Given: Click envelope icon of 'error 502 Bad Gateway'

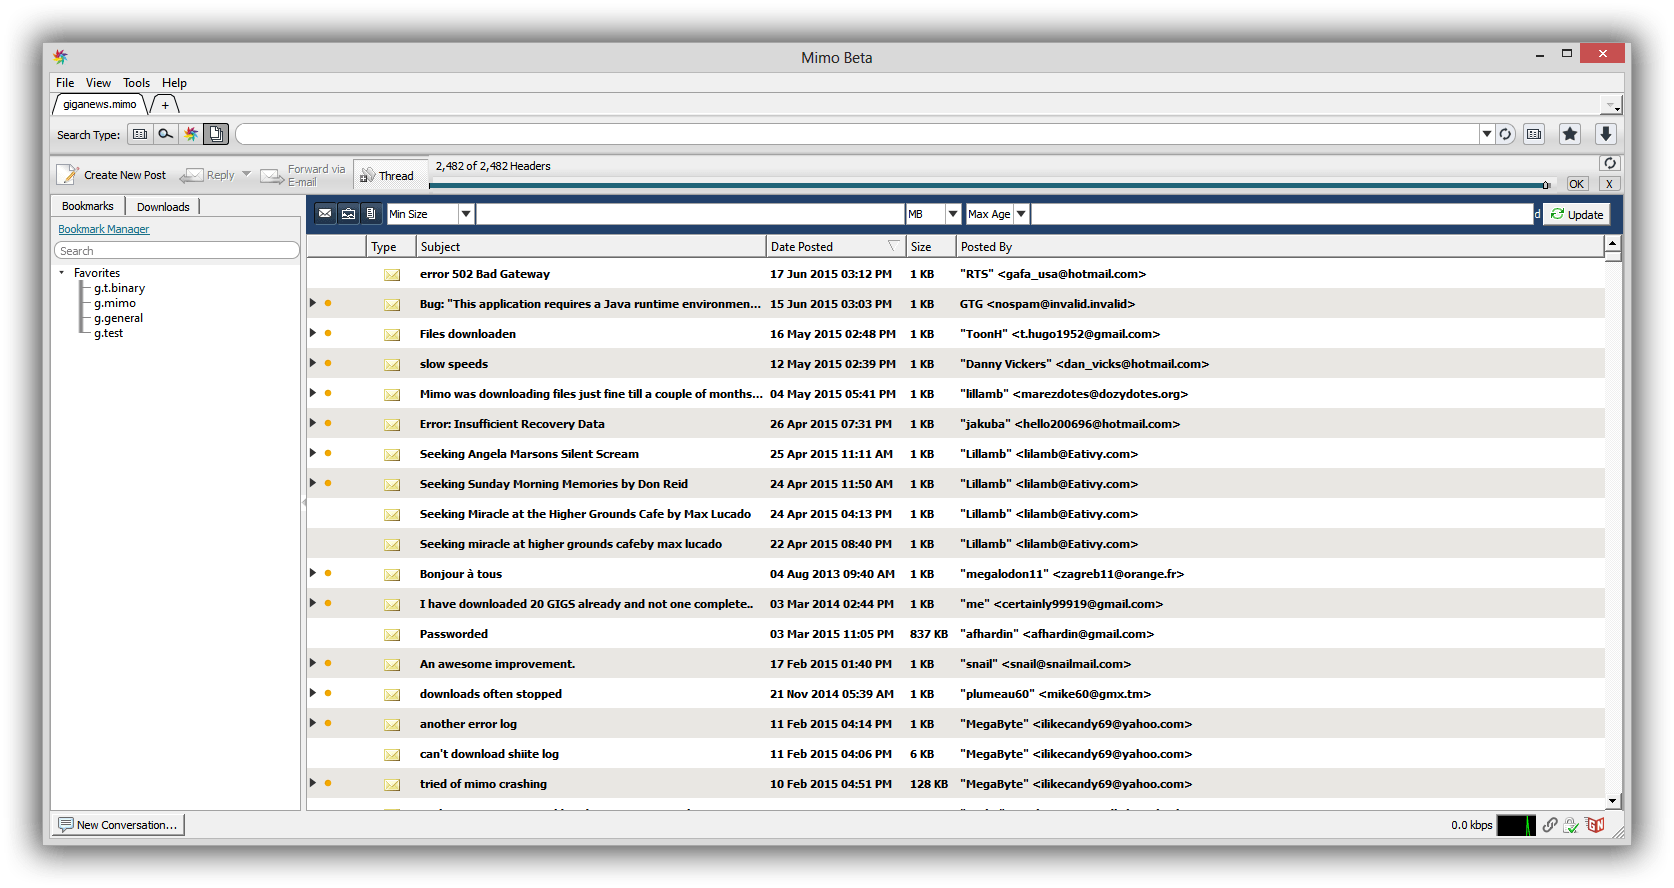Looking at the screenshot, I should pos(392,274).
